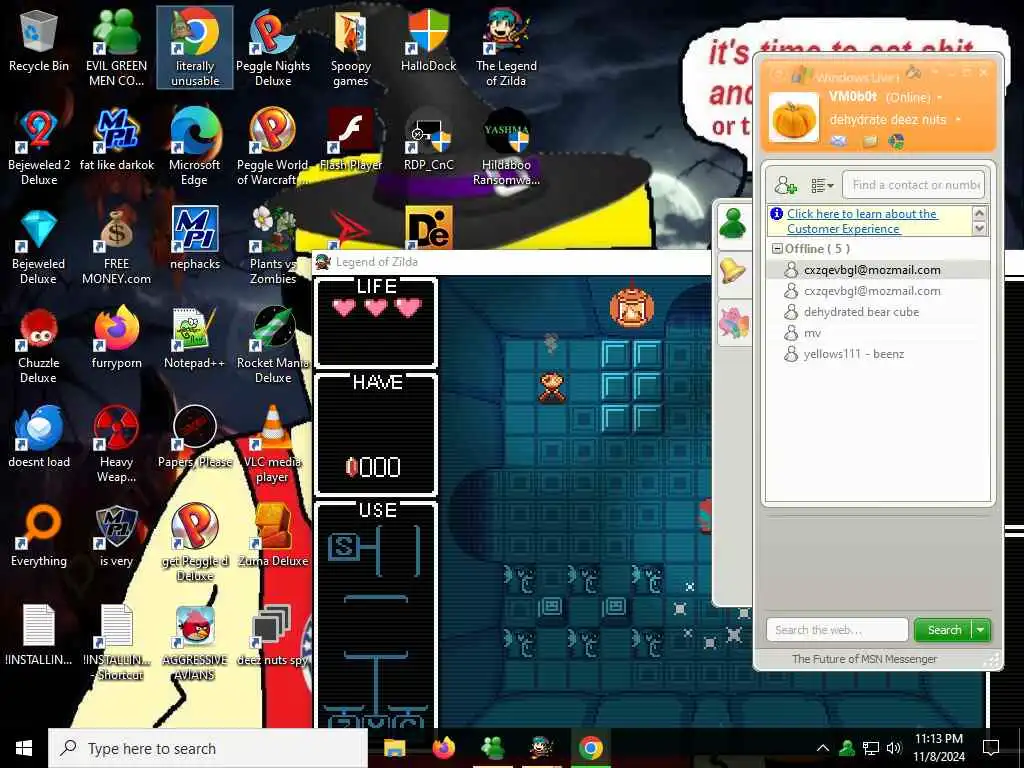
Task: Click the green Search button in Messenger
Action: click(x=943, y=630)
